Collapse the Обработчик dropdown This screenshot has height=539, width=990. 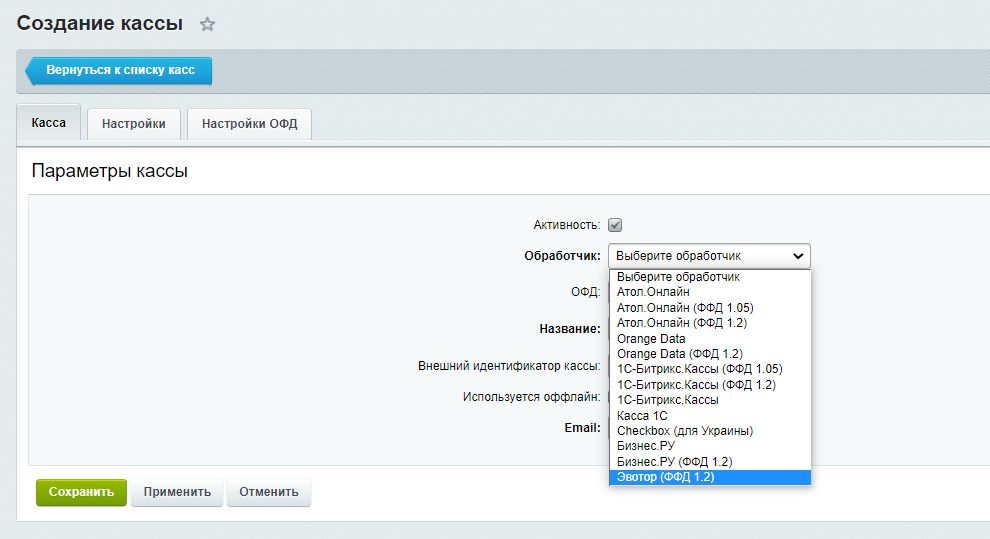708,256
